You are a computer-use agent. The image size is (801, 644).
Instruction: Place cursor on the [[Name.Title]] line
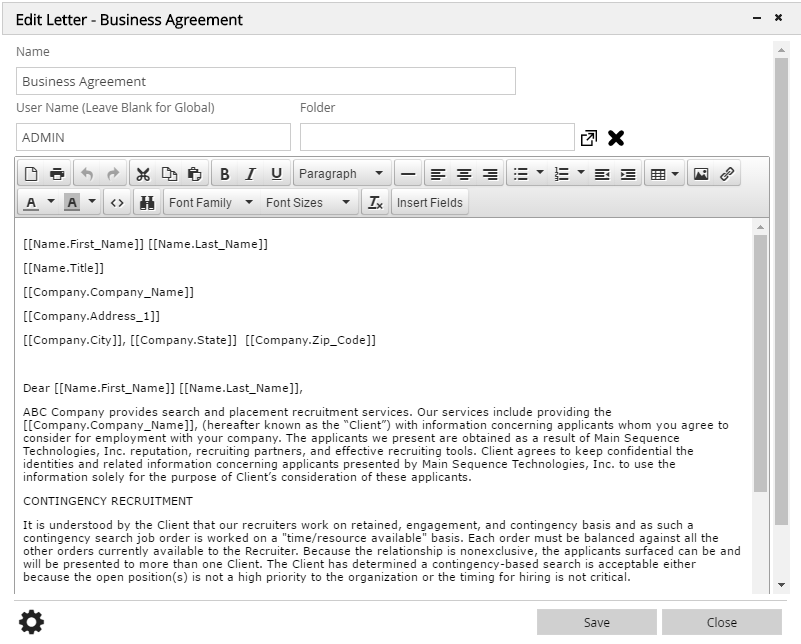[63, 268]
